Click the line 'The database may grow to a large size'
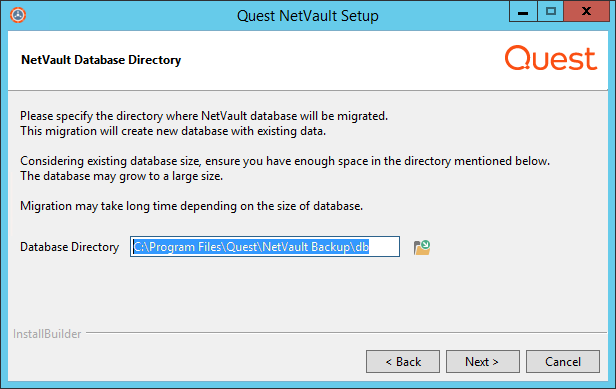 (121, 176)
